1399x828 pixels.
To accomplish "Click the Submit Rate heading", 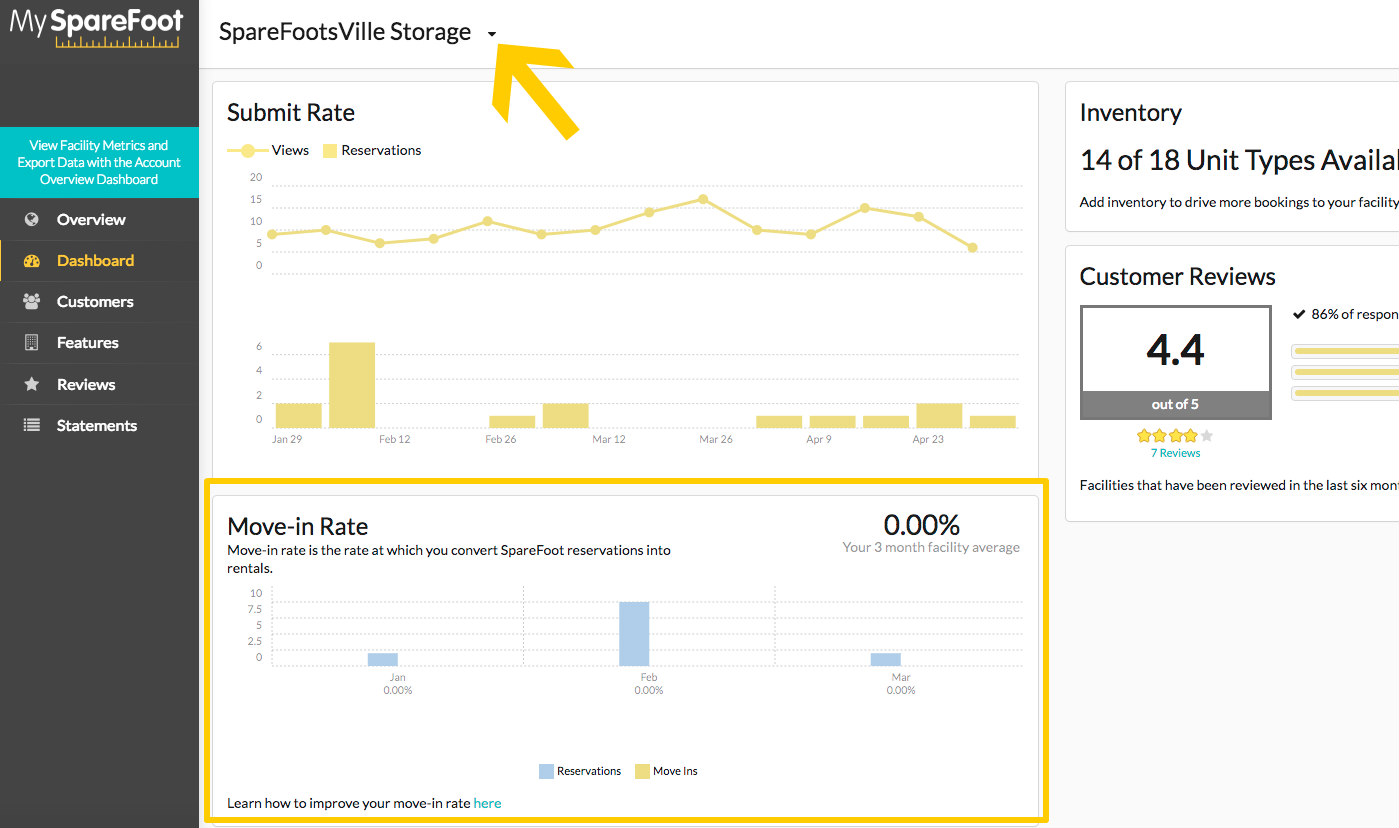I will pyautogui.click(x=291, y=113).
